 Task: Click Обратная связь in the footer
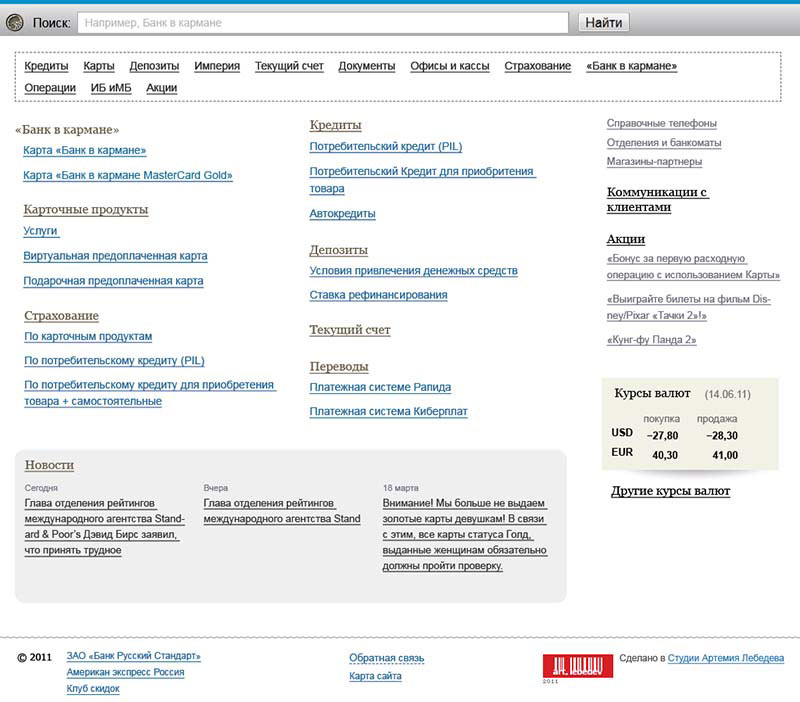click(x=386, y=658)
